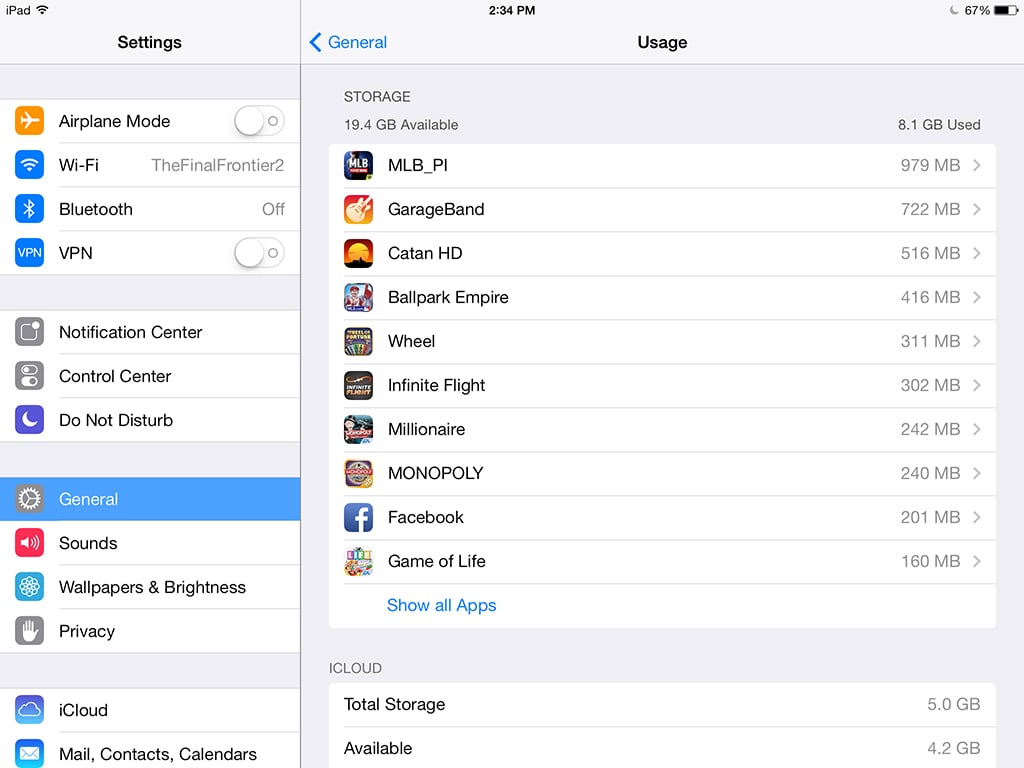Tap the iCloud Available 4.2 GB row
Image resolution: width=1024 pixels, height=768 pixels.
[662, 748]
